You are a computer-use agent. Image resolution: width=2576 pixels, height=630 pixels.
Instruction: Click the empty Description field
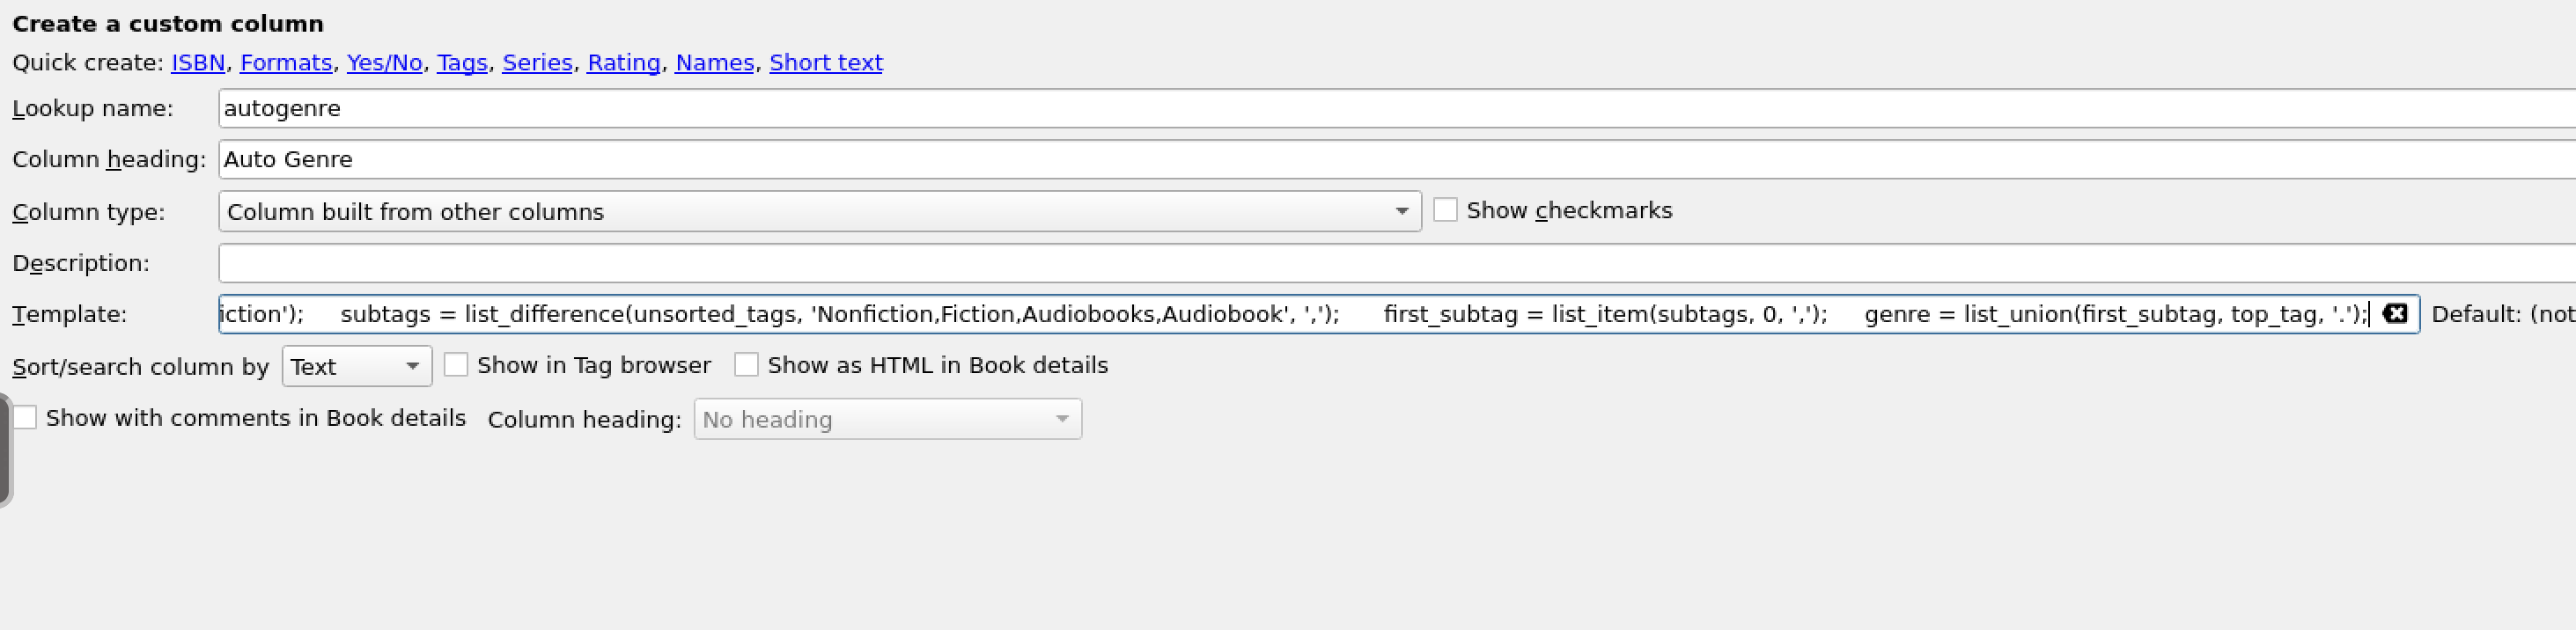tap(1300, 263)
